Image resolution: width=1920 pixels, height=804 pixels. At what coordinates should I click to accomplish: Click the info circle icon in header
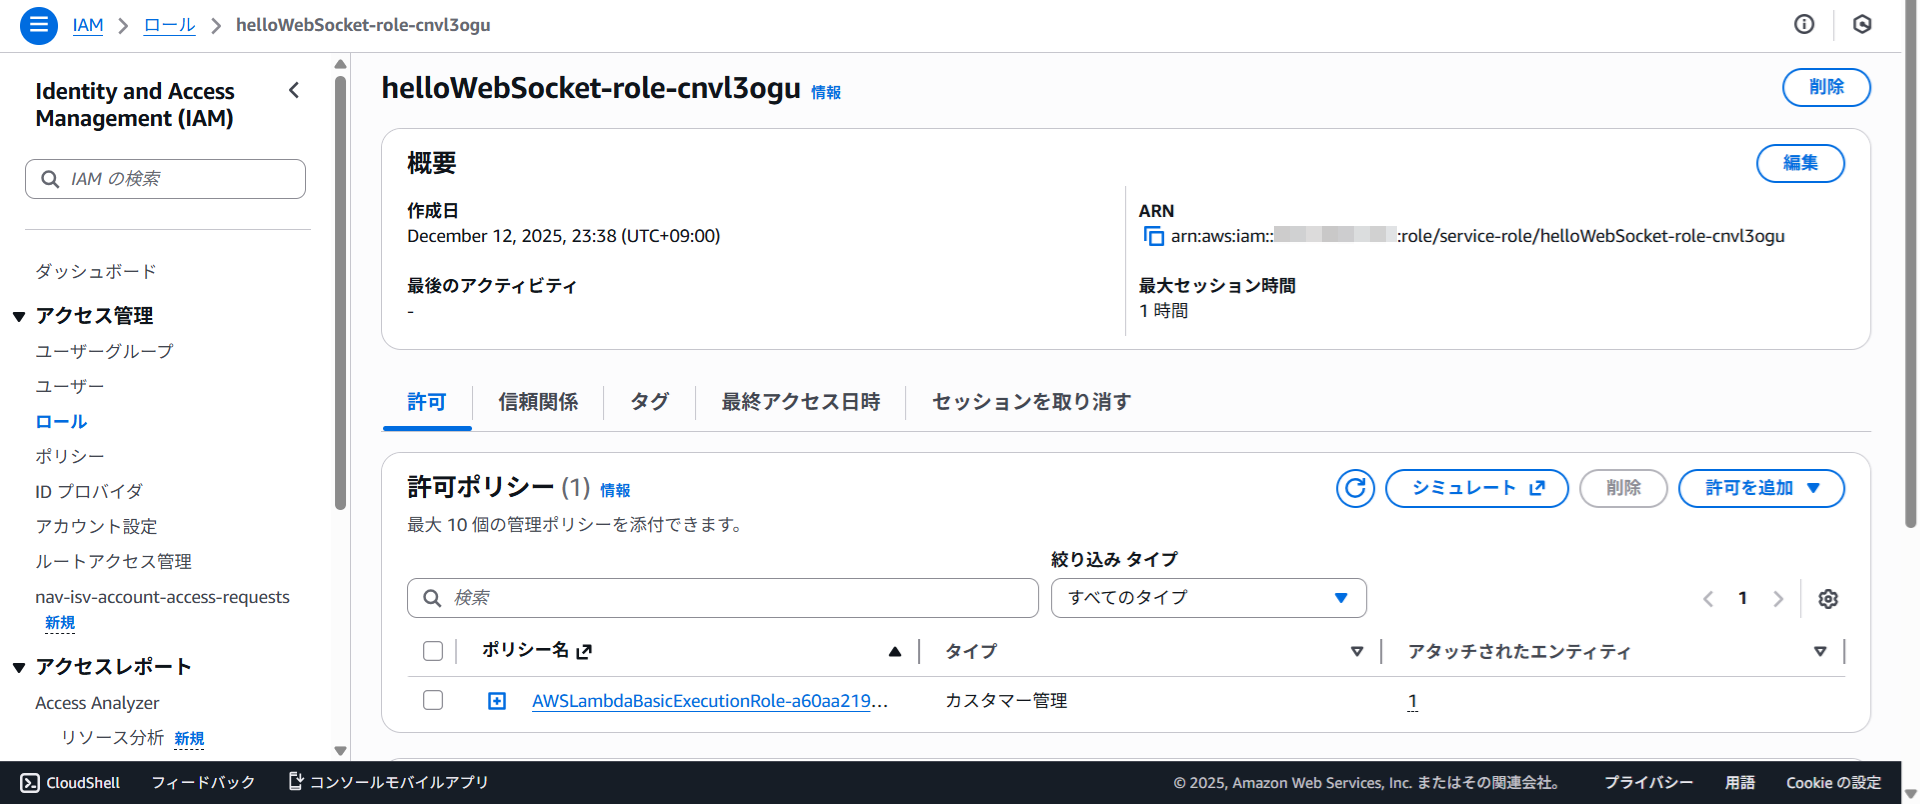[1804, 25]
